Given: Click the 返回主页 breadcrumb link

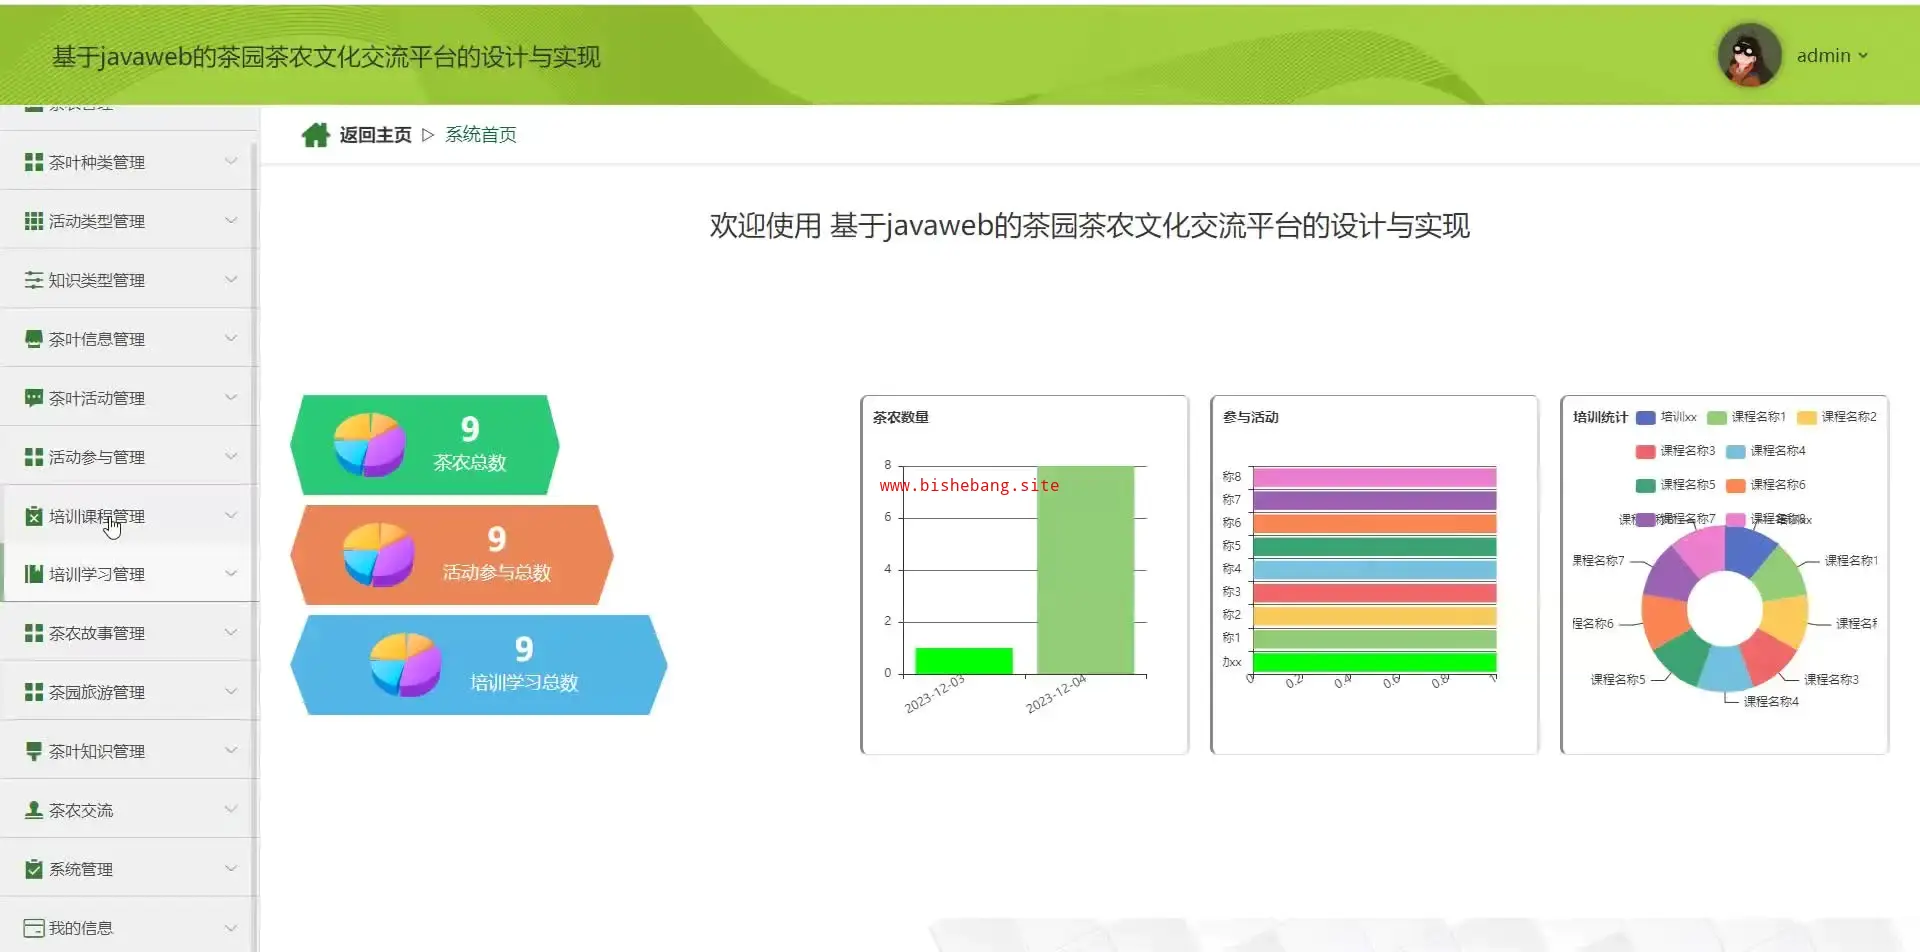Looking at the screenshot, I should tap(375, 135).
